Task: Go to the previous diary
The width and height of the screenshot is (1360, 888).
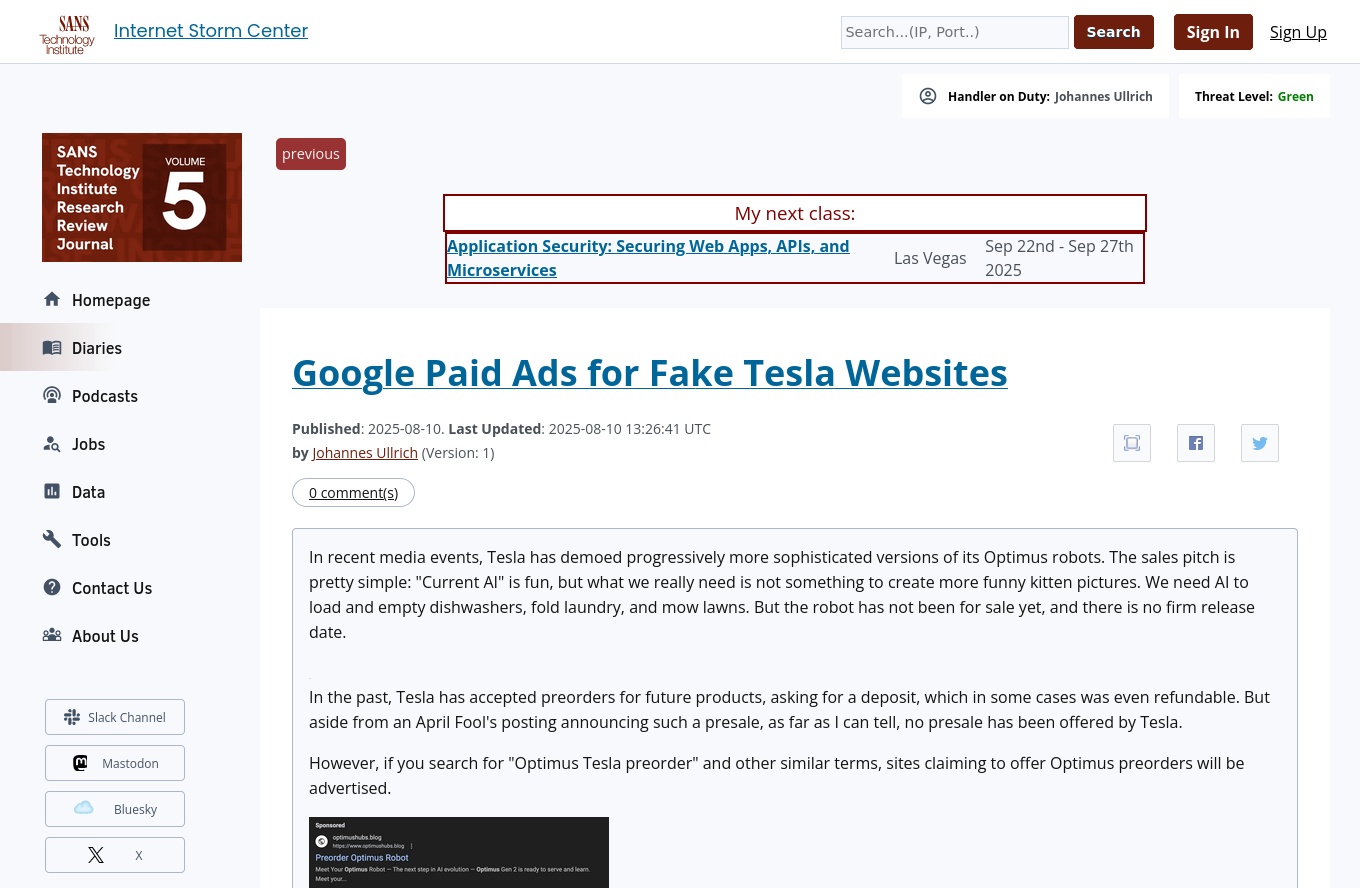Action: [311, 154]
